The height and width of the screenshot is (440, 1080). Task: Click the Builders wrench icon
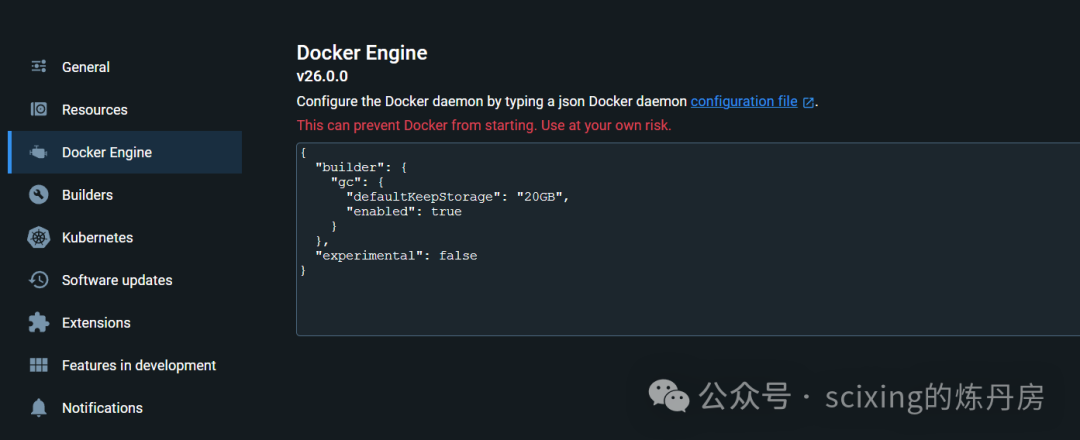tap(39, 195)
